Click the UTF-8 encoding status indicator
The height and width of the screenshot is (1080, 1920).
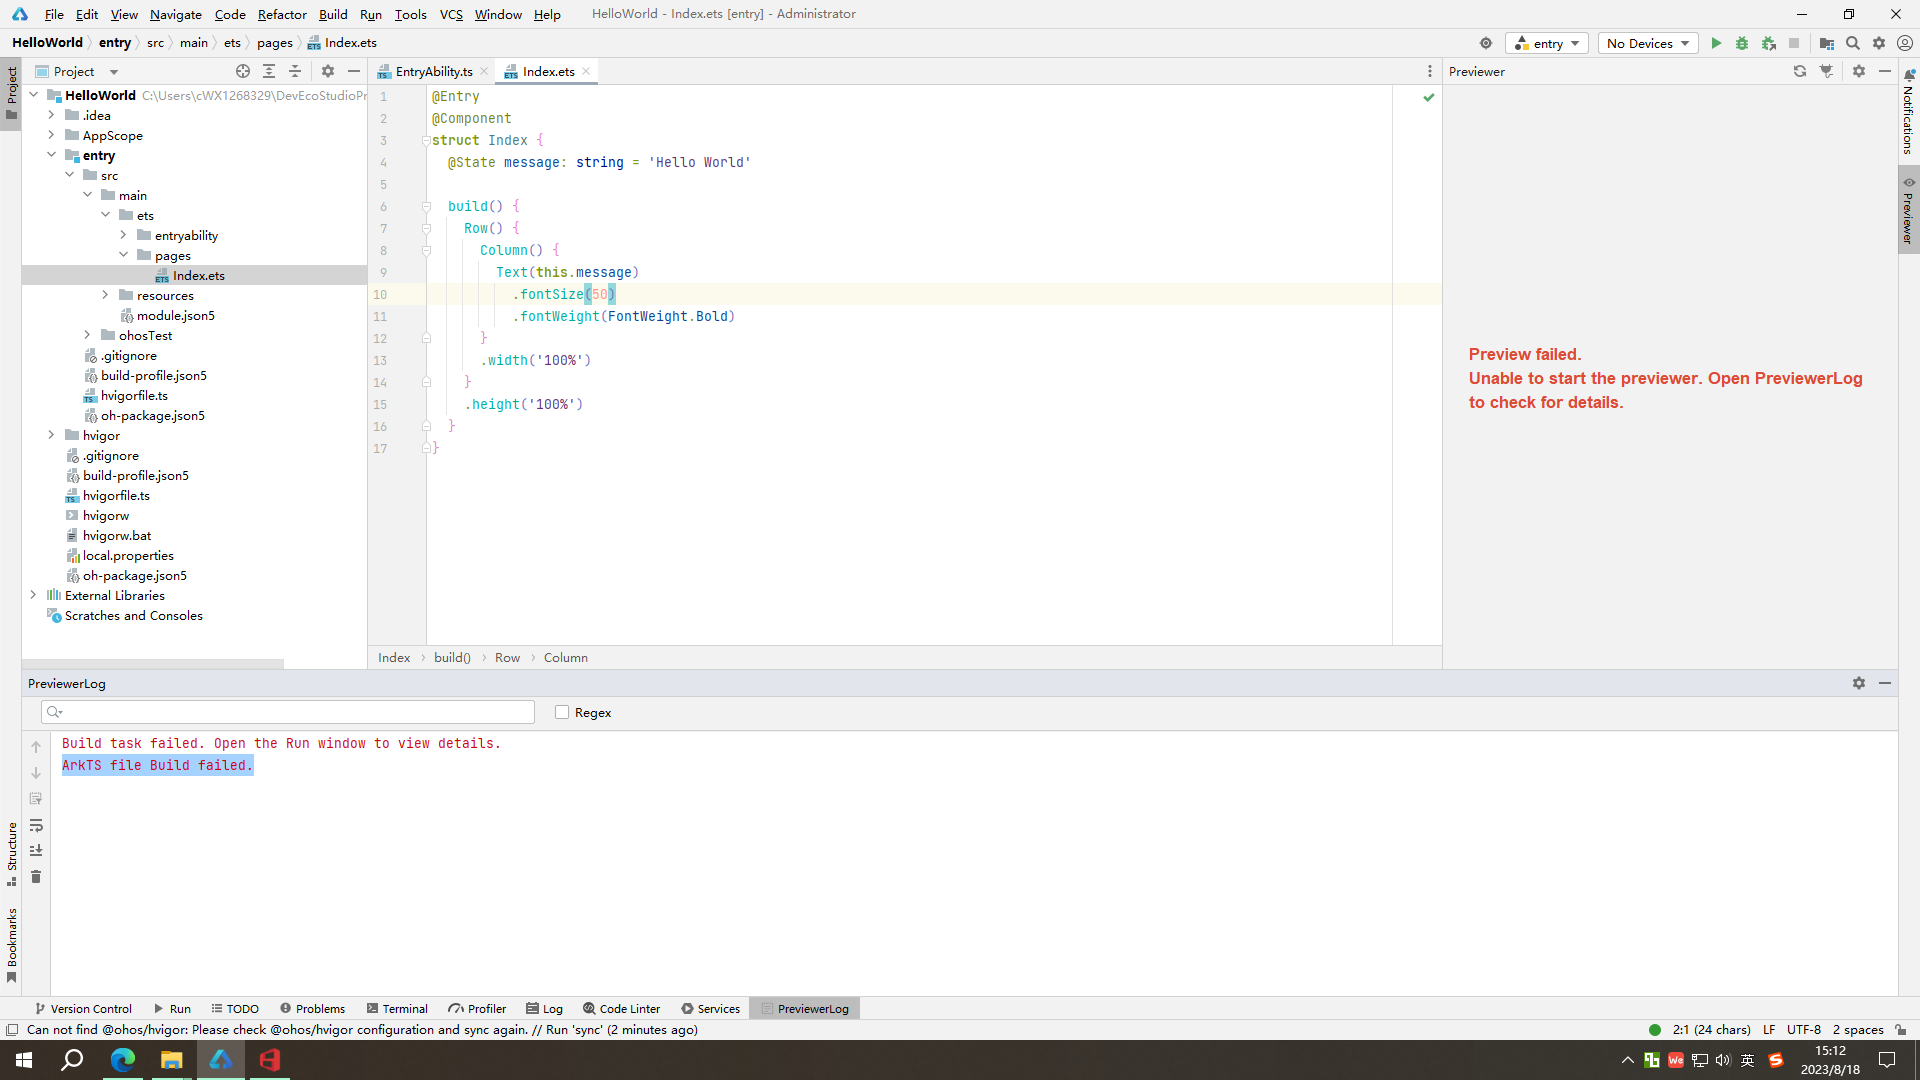1804,1029
